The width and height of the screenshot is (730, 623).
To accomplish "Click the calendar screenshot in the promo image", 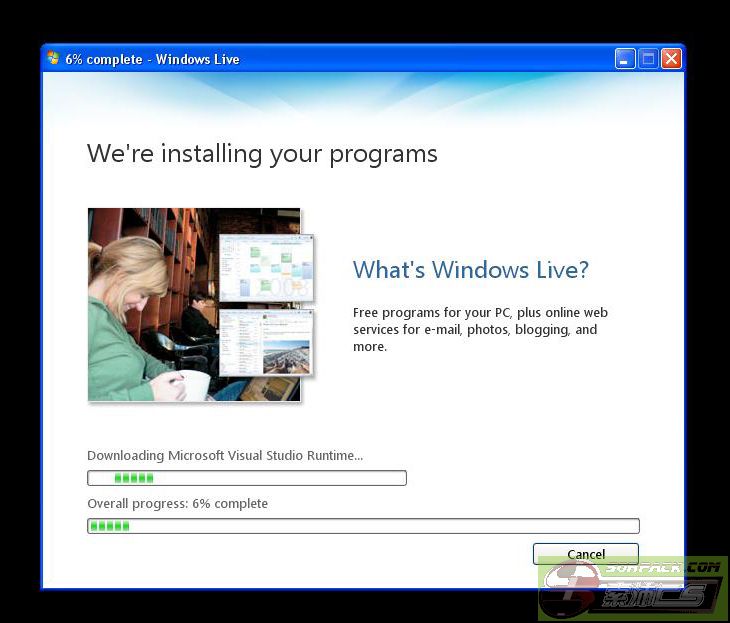I will click(266, 268).
